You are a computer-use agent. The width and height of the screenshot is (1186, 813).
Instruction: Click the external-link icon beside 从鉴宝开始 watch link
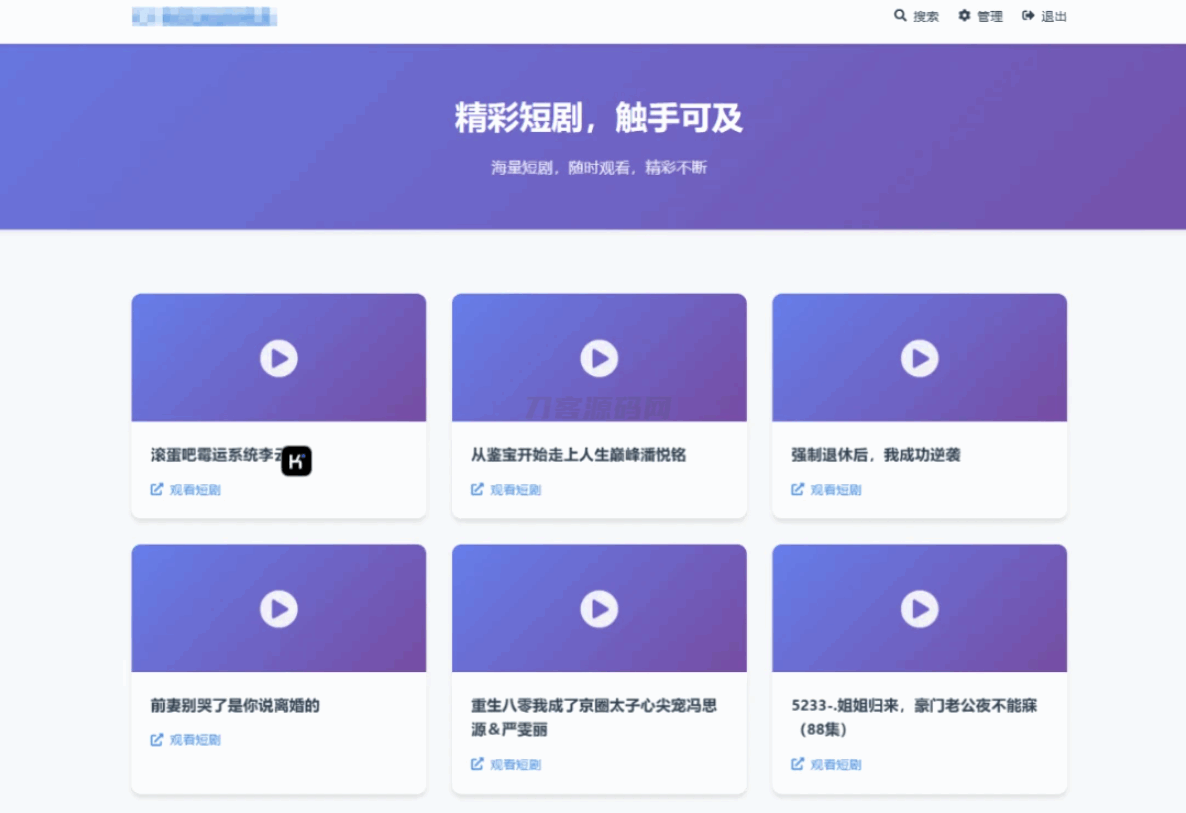tap(475, 489)
